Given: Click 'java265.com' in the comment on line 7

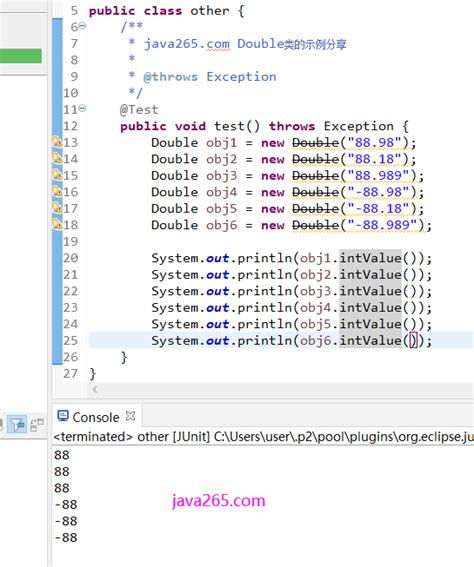Looking at the screenshot, I should point(187,44).
